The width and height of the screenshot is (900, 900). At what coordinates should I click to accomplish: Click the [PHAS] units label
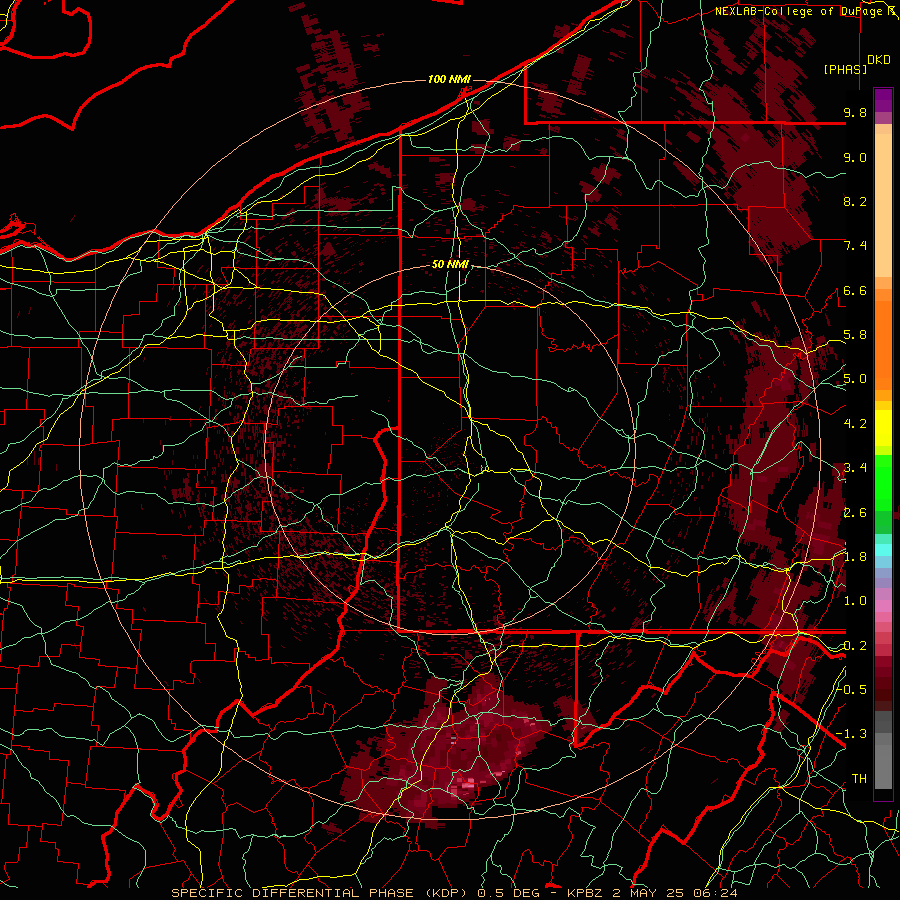point(845,69)
